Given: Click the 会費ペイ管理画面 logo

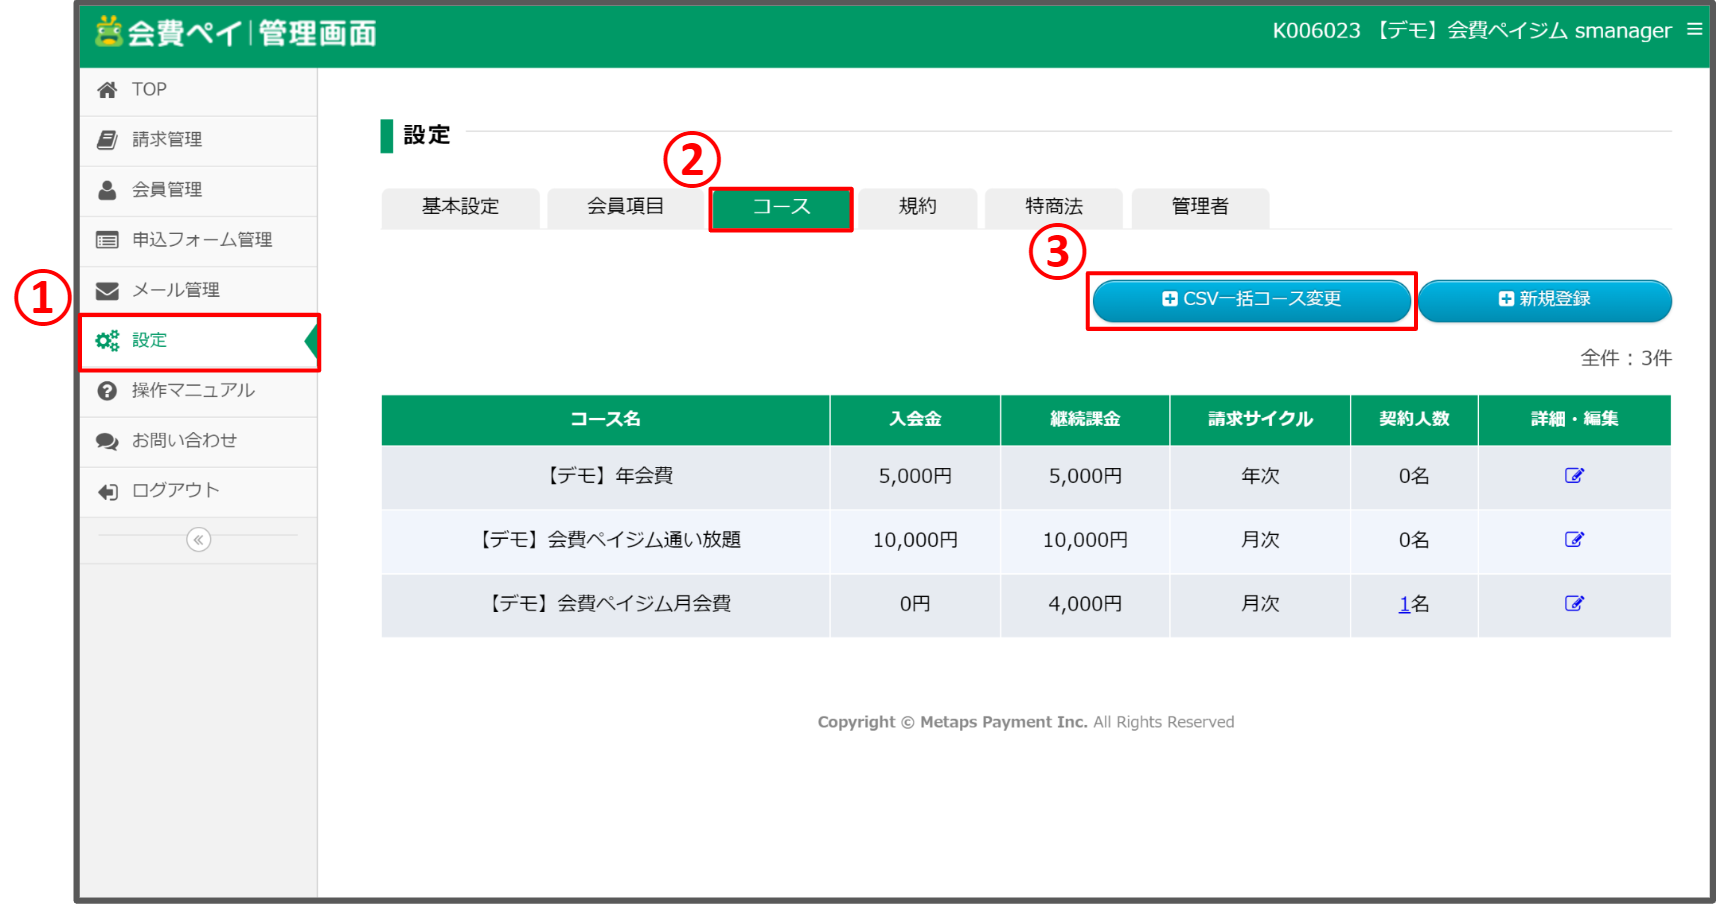Looking at the screenshot, I should pos(236,33).
